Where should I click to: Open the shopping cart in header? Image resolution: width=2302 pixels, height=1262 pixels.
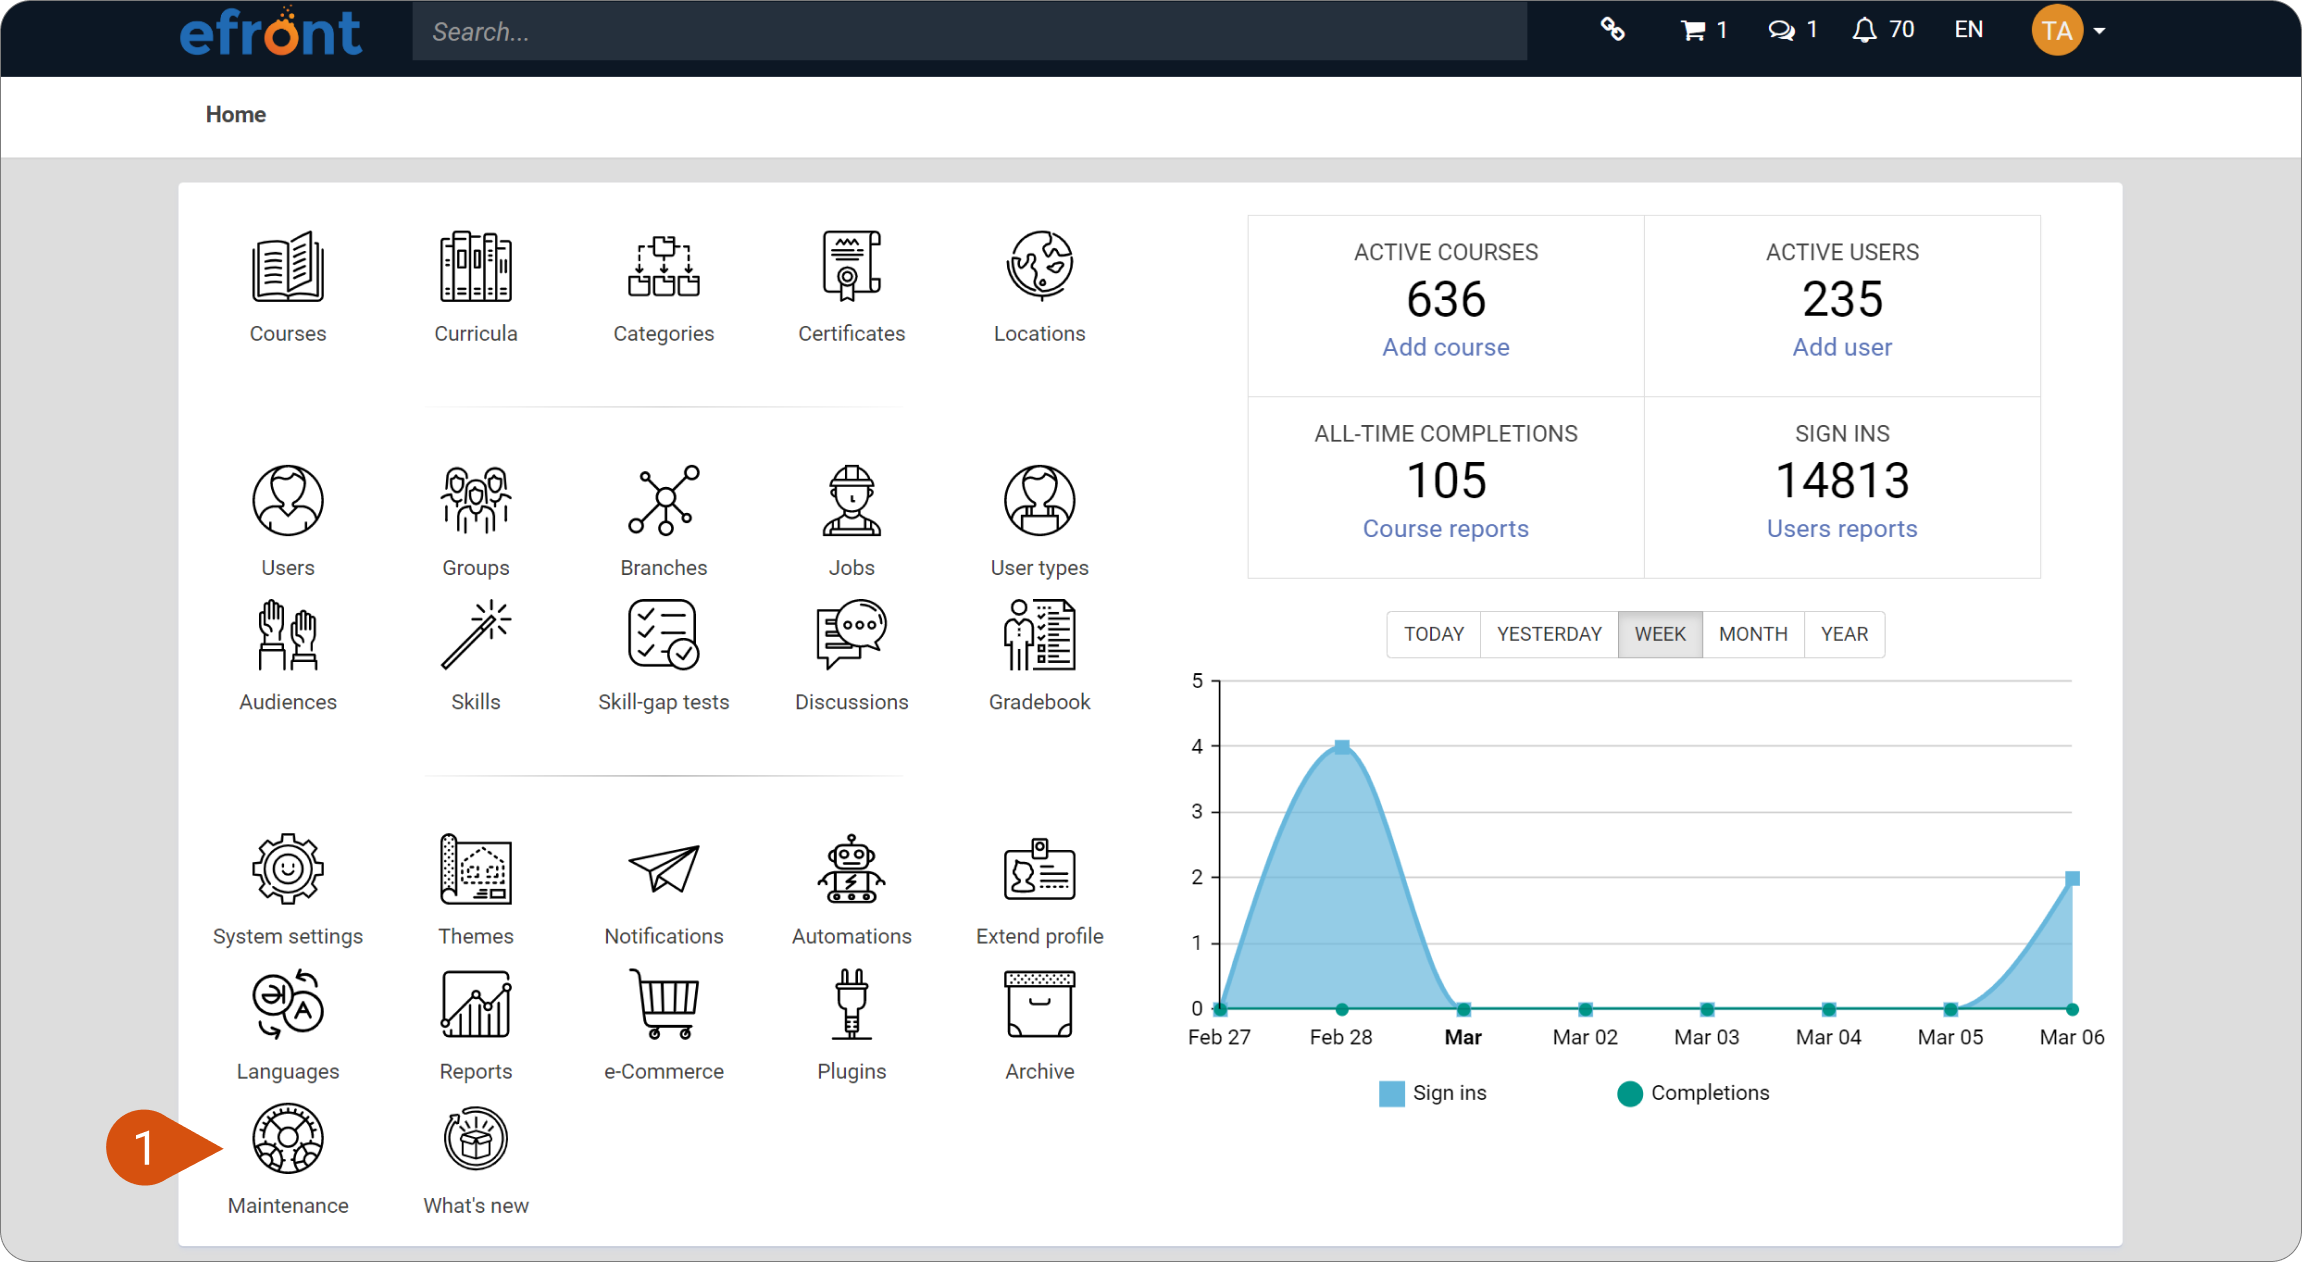[1703, 30]
